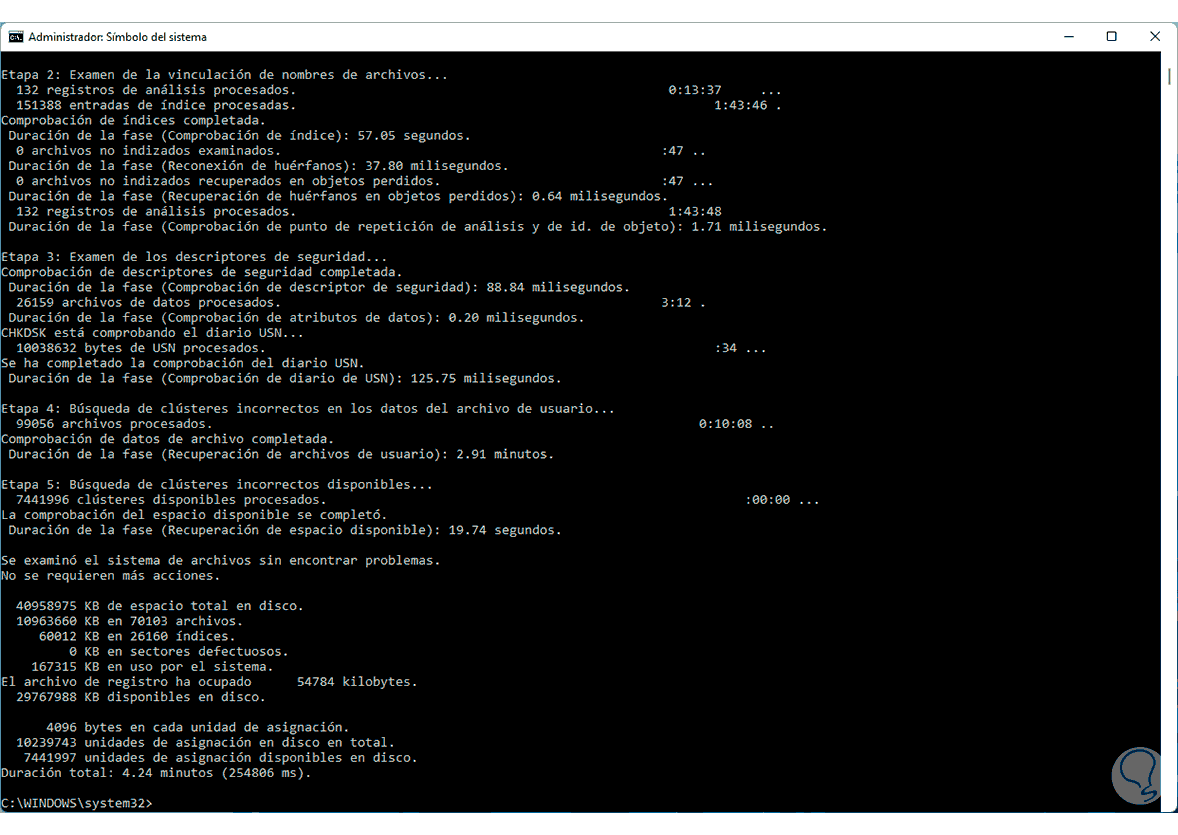The height and width of the screenshot is (835, 1178).
Task: Click '10239743 unidades de asignación en disco' line
Action: click(205, 743)
